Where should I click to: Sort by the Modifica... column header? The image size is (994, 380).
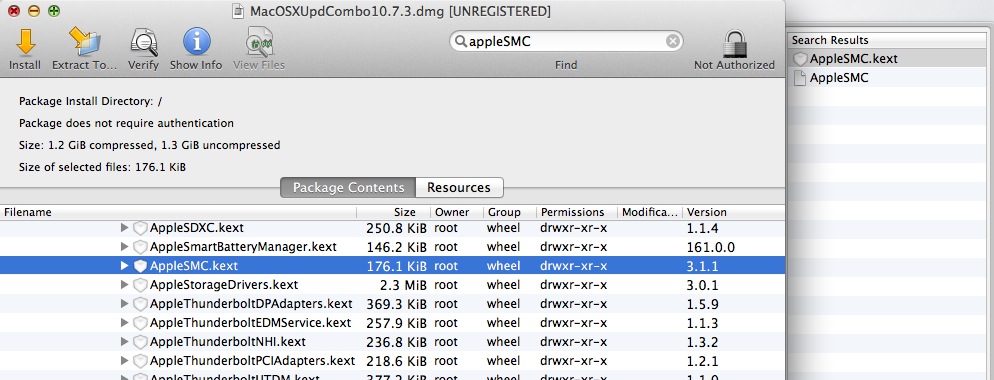[650, 213]
